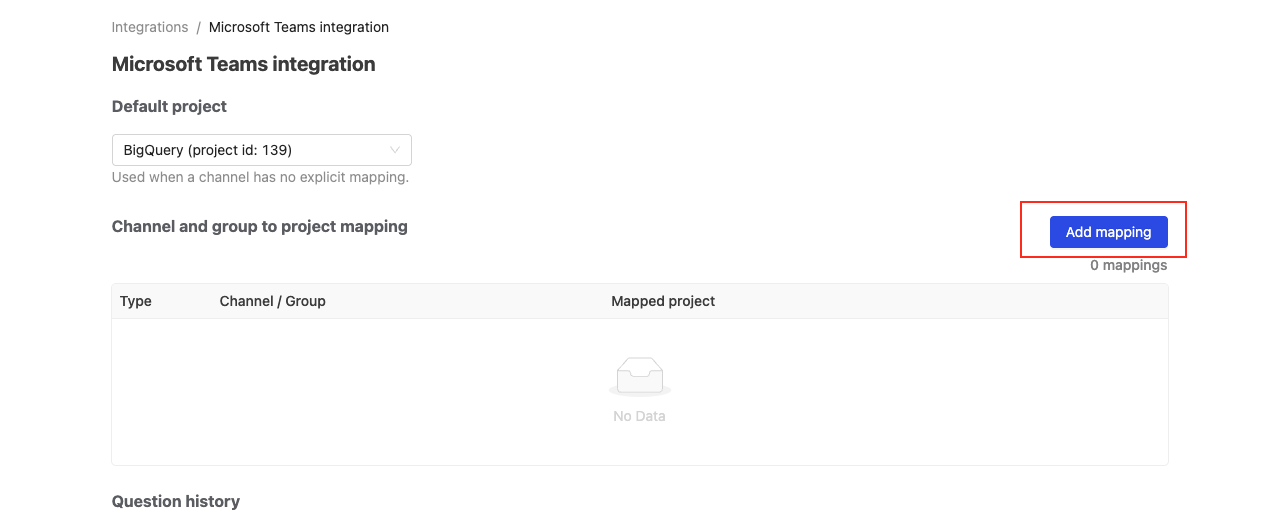Viewport: 1267px width, 518px height.
Task: Click the explicit mapping helper text
Action: click(260, 177)
